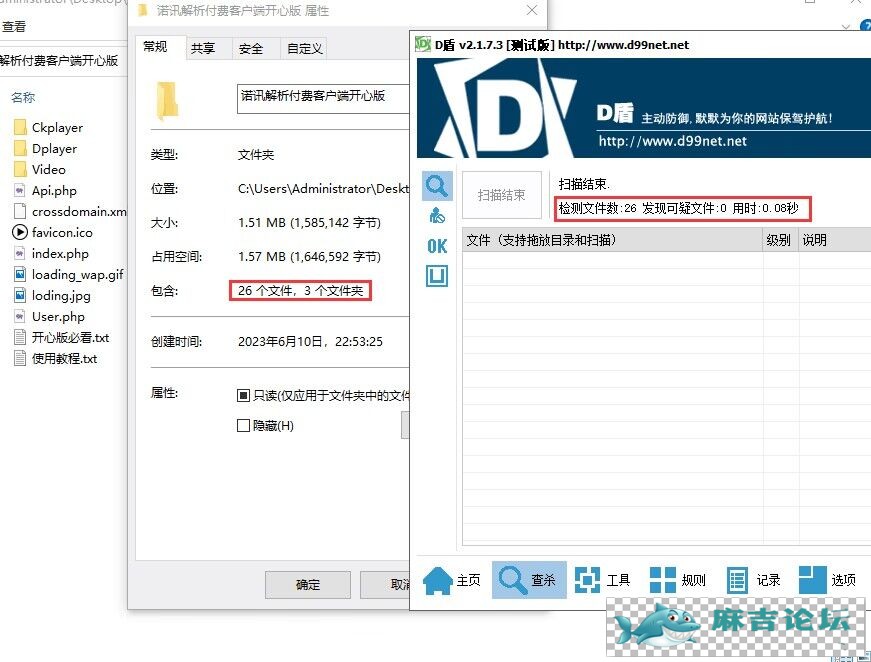Click the loading_wap.gif image icon
Screen dimensions: 871x662
pyautogui.click(x=20, y=274)
